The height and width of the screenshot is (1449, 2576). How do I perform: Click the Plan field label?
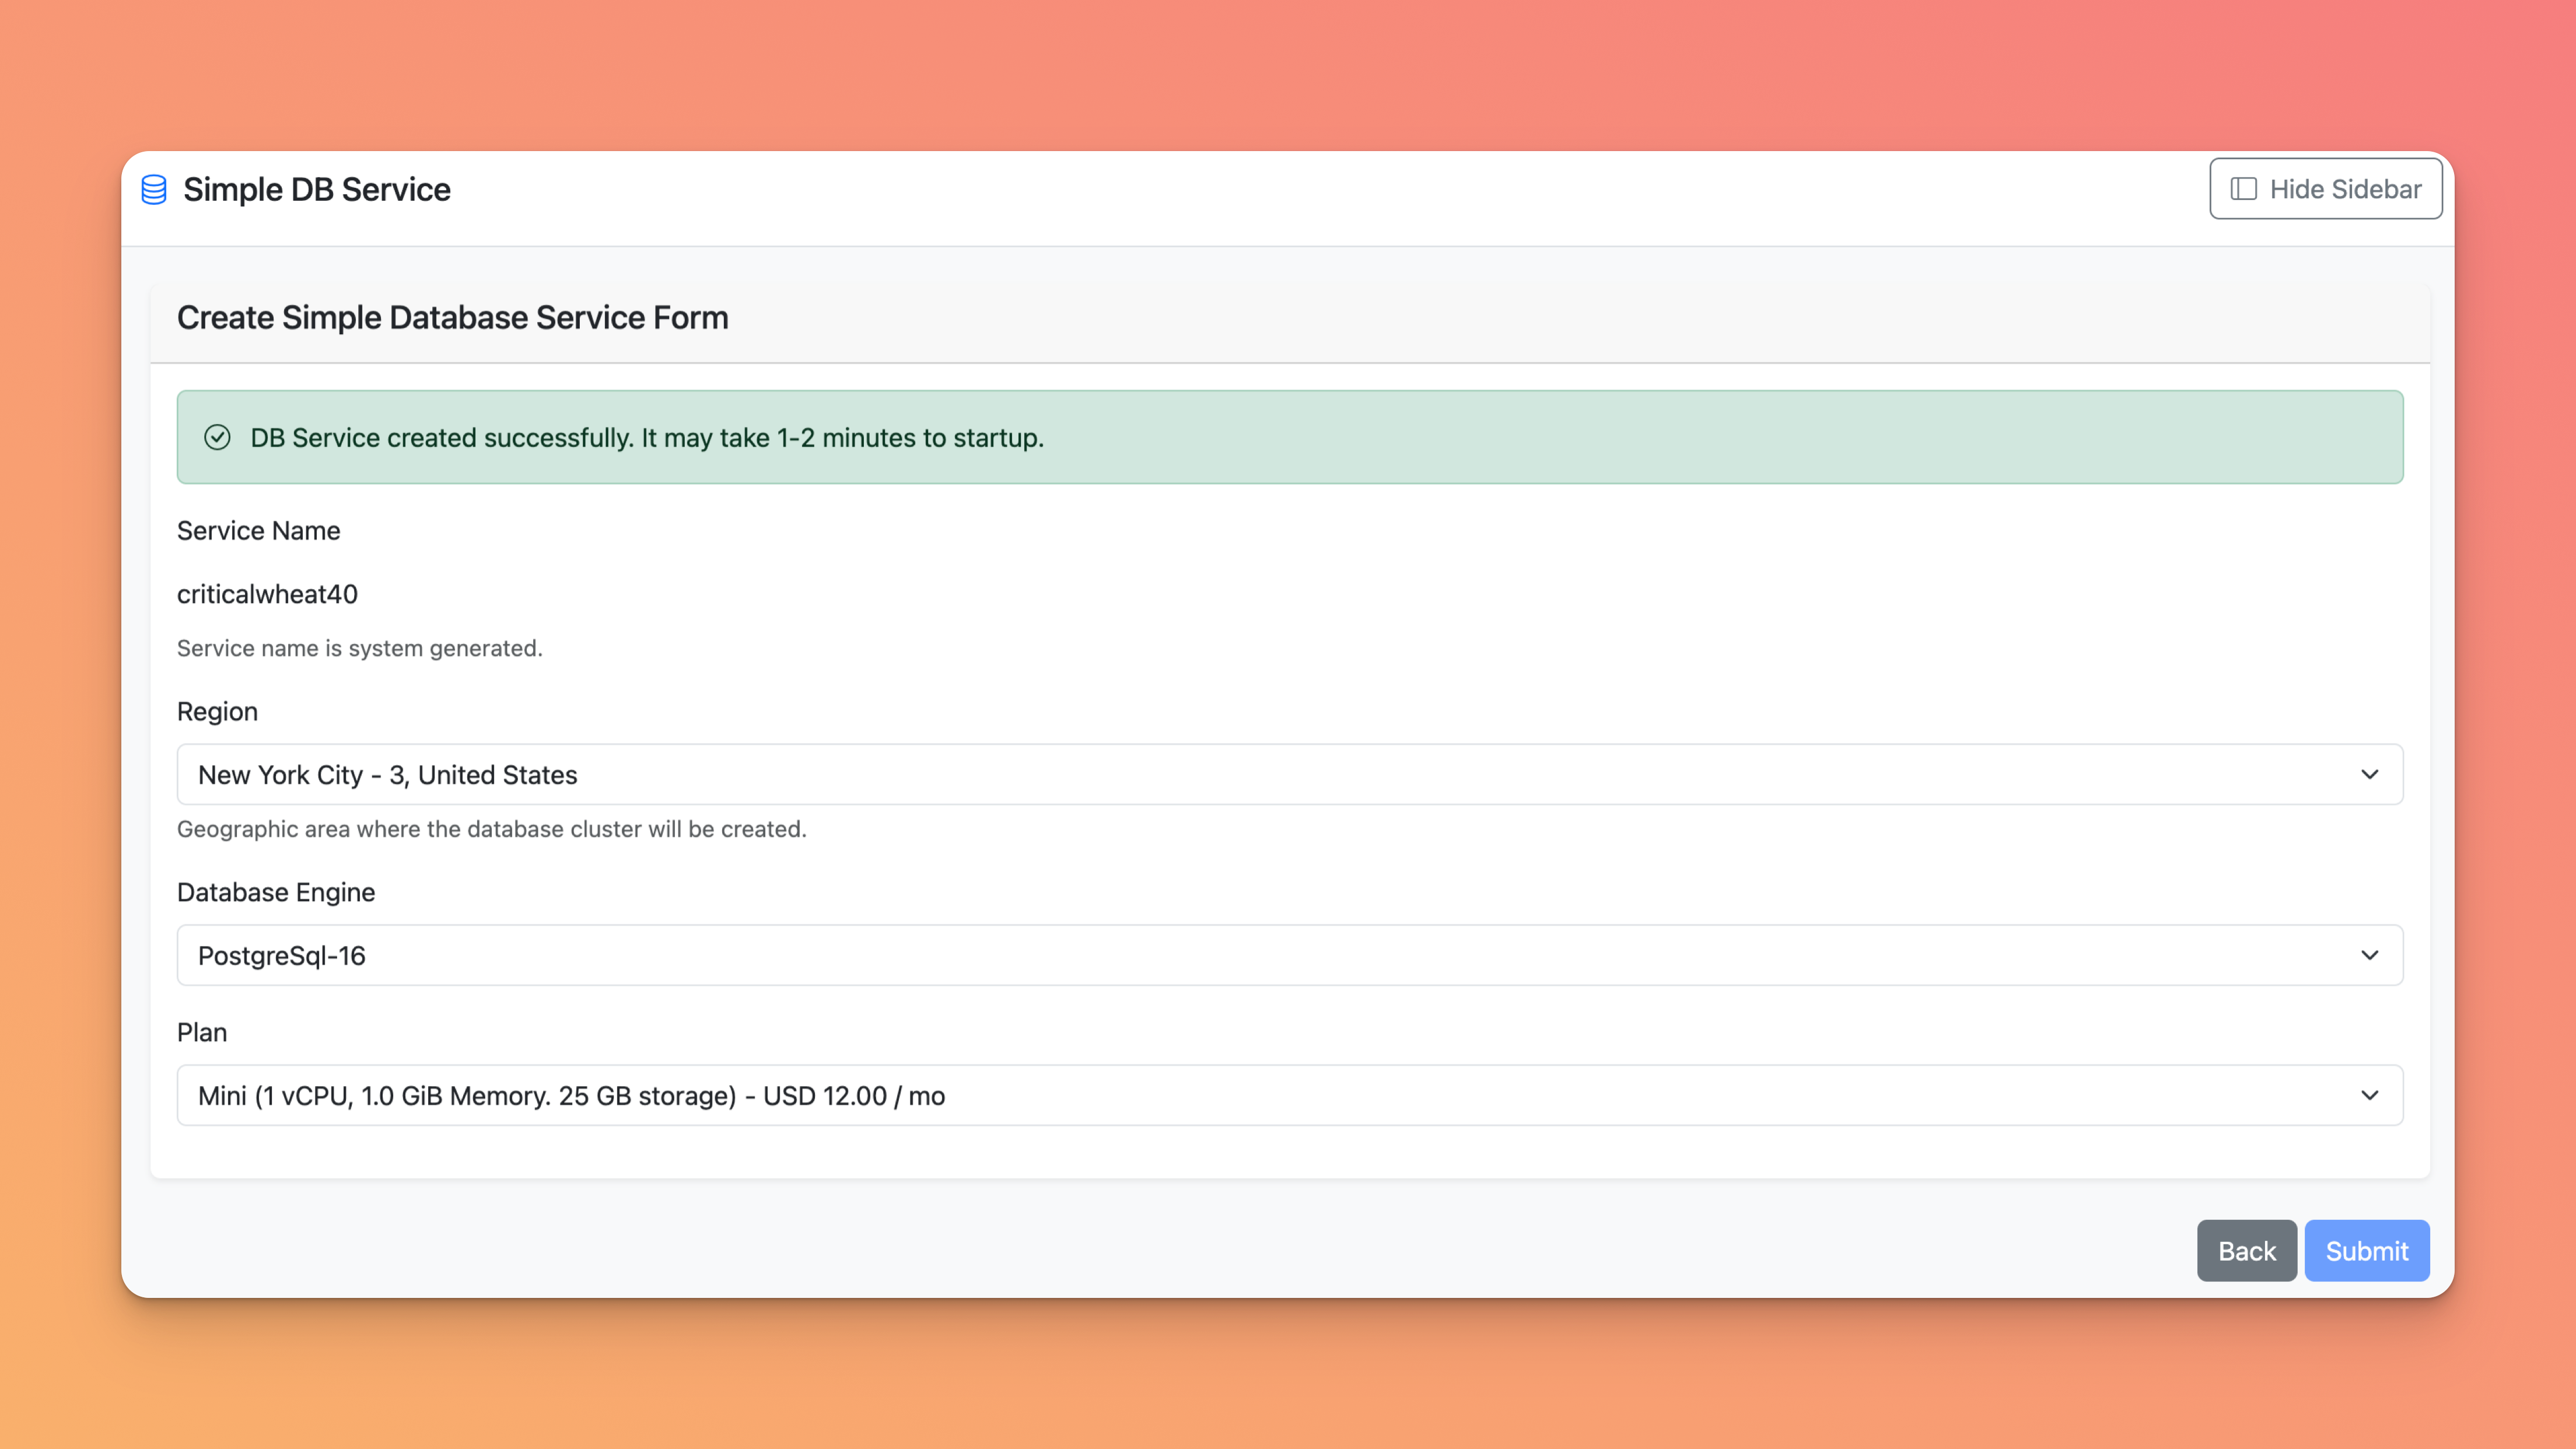coord(202,1032)
